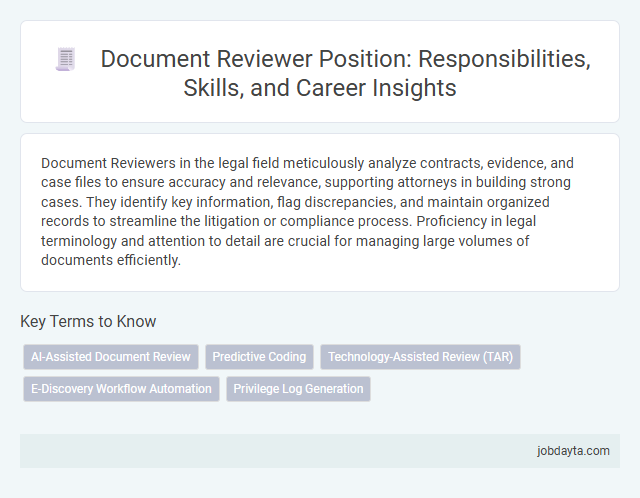
Task: Click the document scroll icon beside the title
Action: point(66,59)
